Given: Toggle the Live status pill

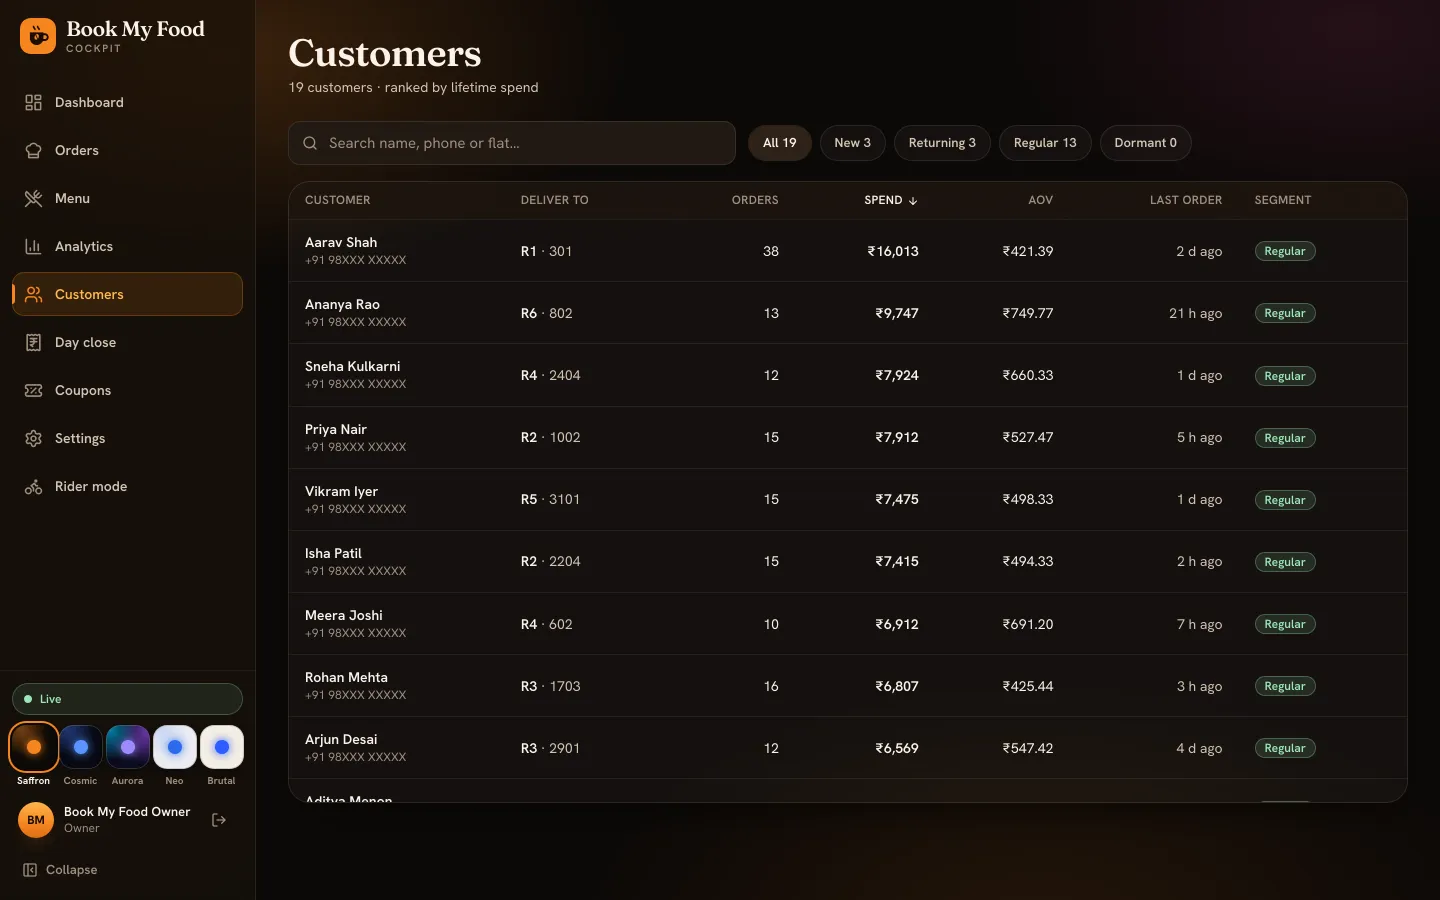Looking at the screenshot, I should (127, 699).
